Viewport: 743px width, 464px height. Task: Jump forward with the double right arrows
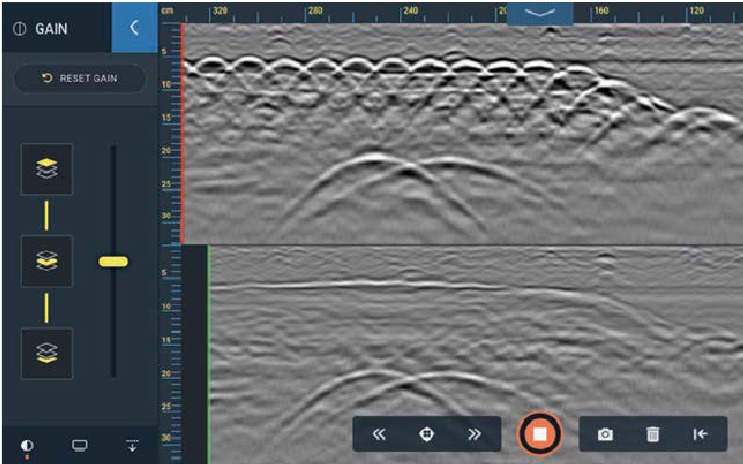pos(474,434)
